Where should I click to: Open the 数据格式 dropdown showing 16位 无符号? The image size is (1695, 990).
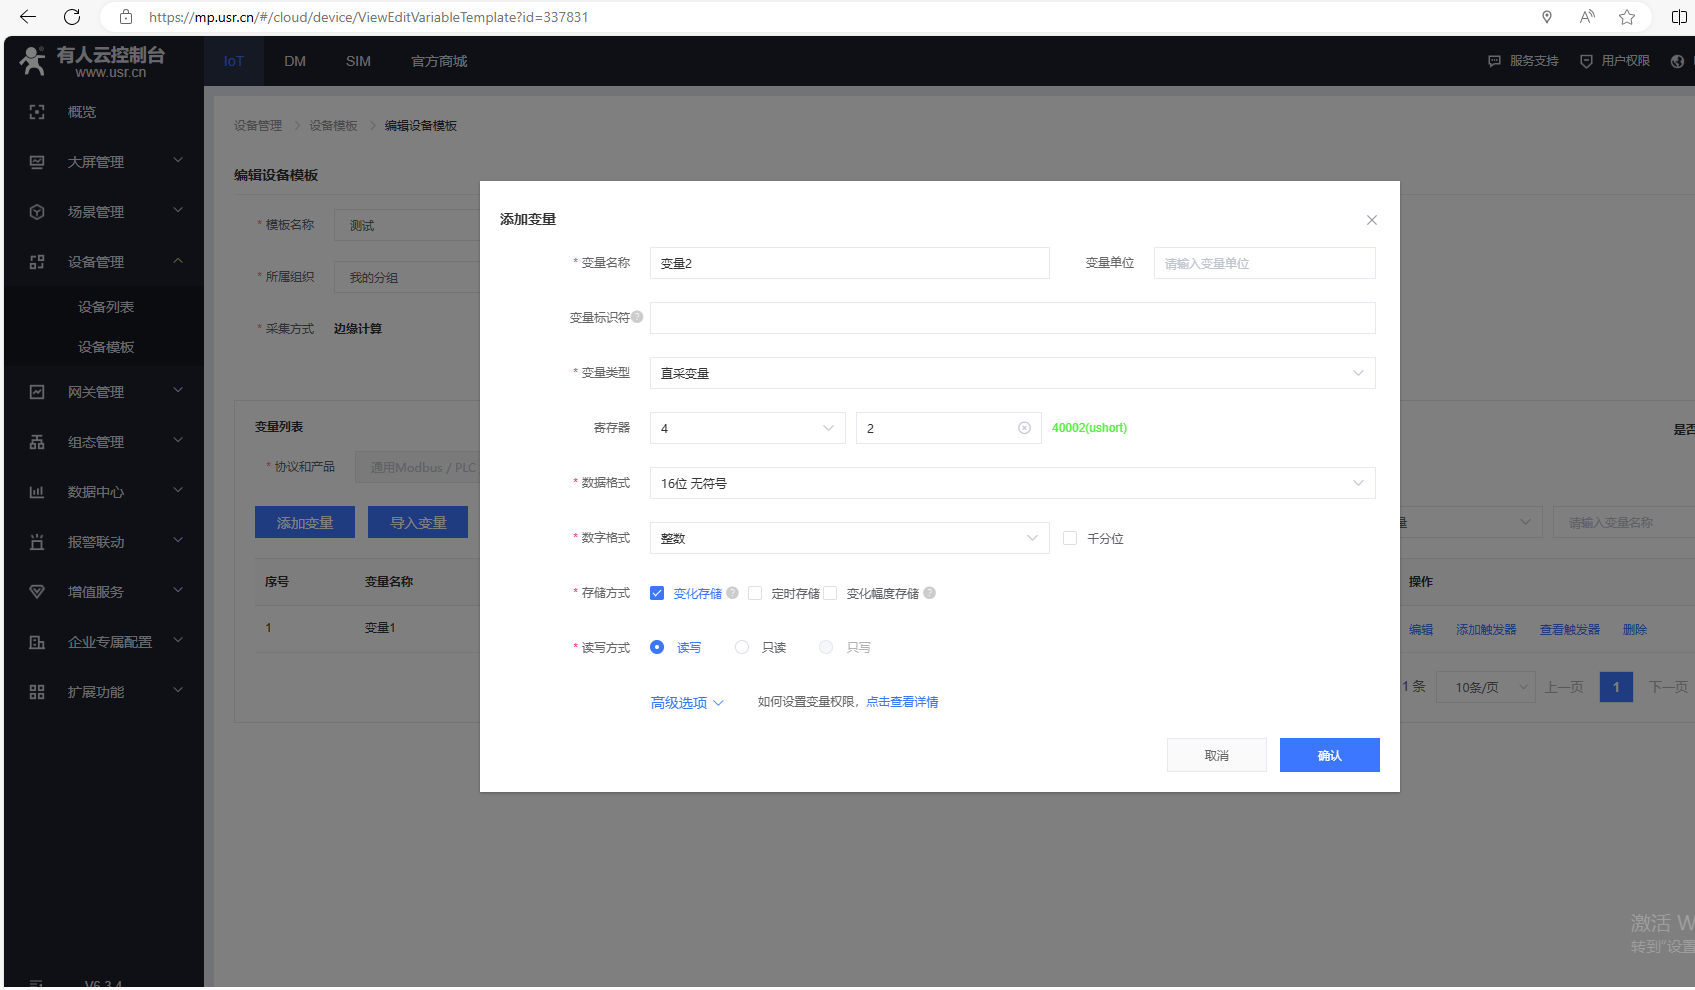1012,483
